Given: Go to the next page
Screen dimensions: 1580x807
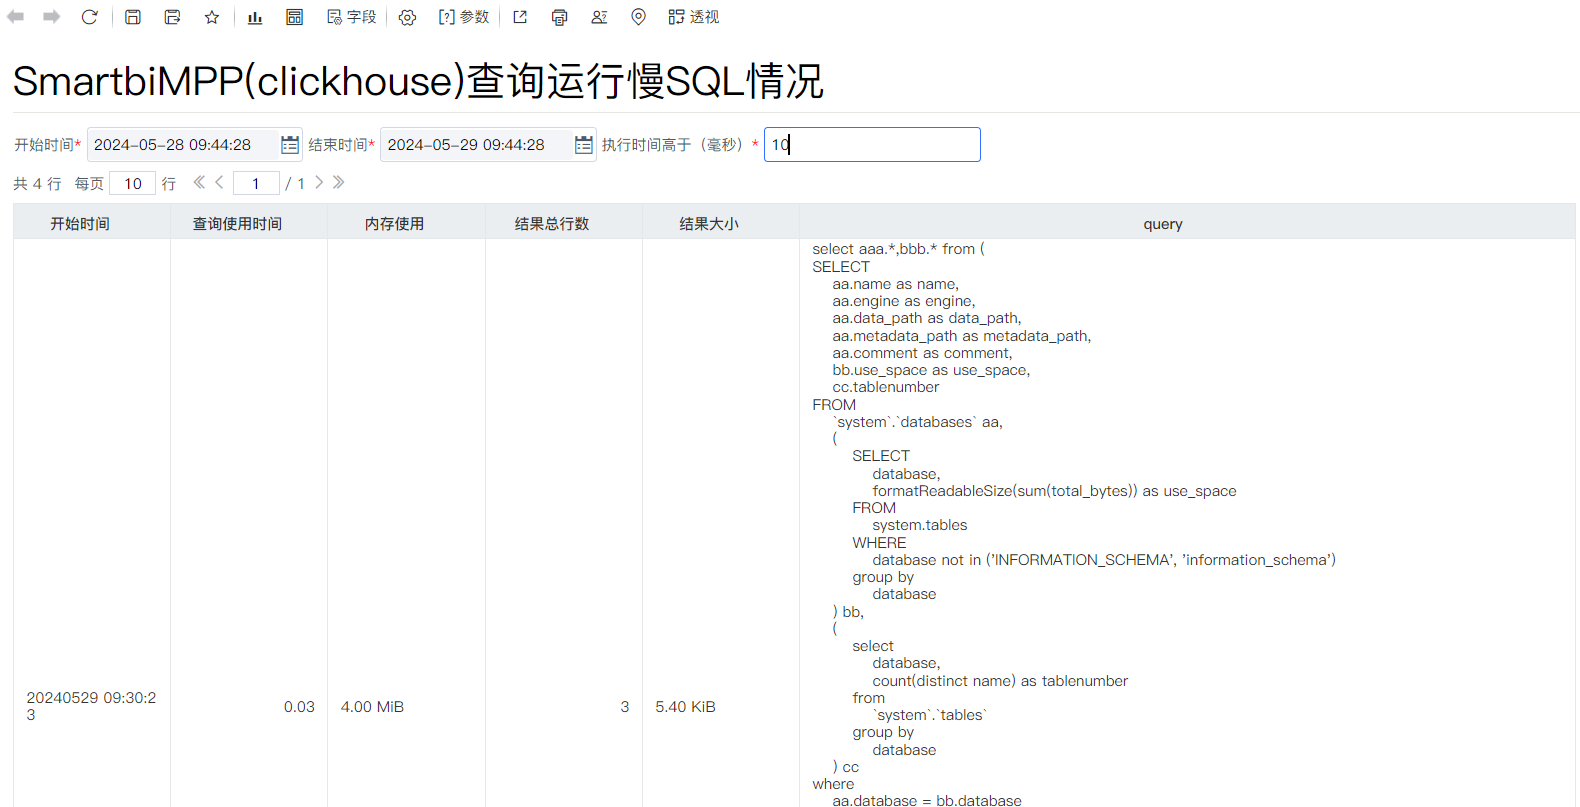Looking at the screenshot, I should [x=319, y=182].
